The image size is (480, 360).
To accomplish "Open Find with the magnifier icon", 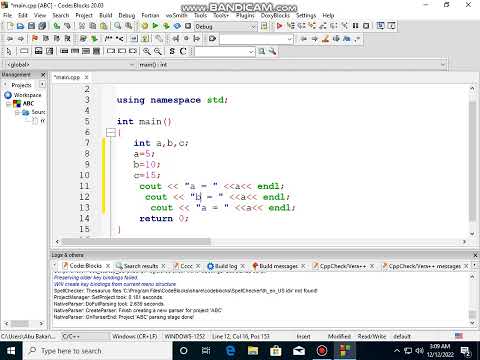I will point(118,26).
